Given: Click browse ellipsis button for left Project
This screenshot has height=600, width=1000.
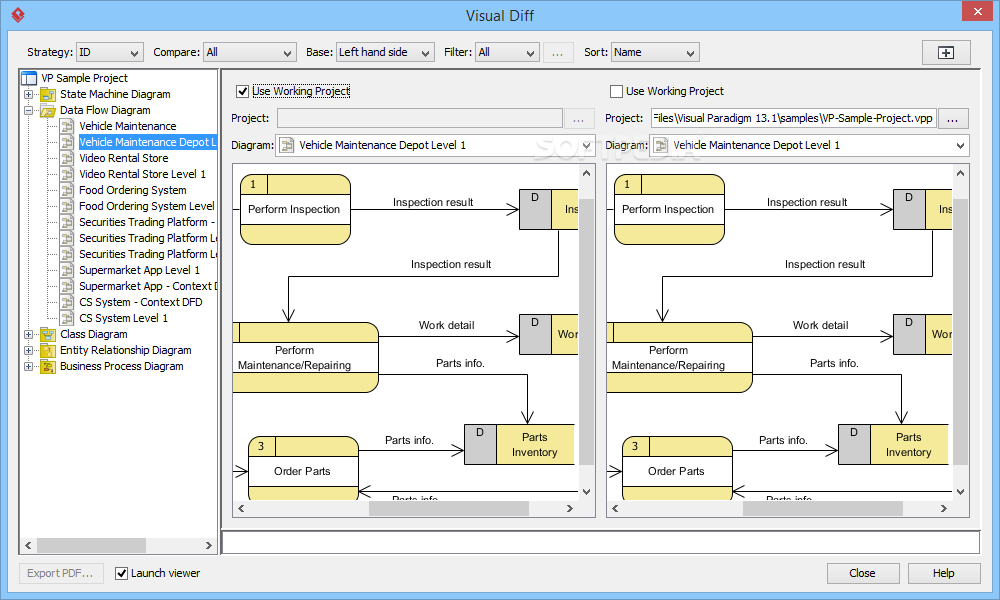Looking at the screenshot, I should coord(578,119).
